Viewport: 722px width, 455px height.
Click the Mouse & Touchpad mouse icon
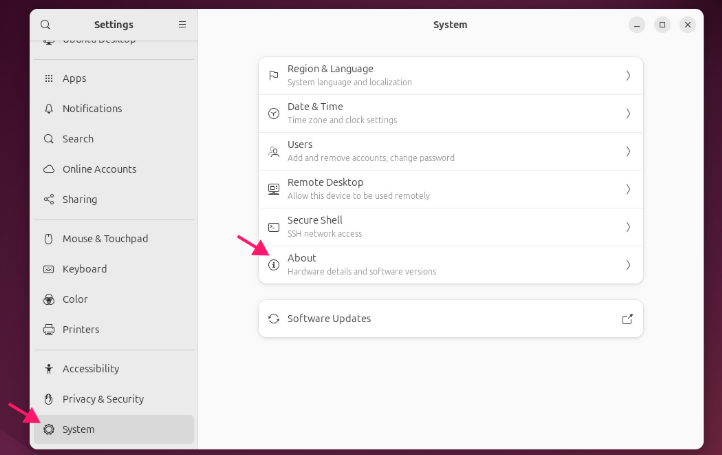(x=49, y=239)
